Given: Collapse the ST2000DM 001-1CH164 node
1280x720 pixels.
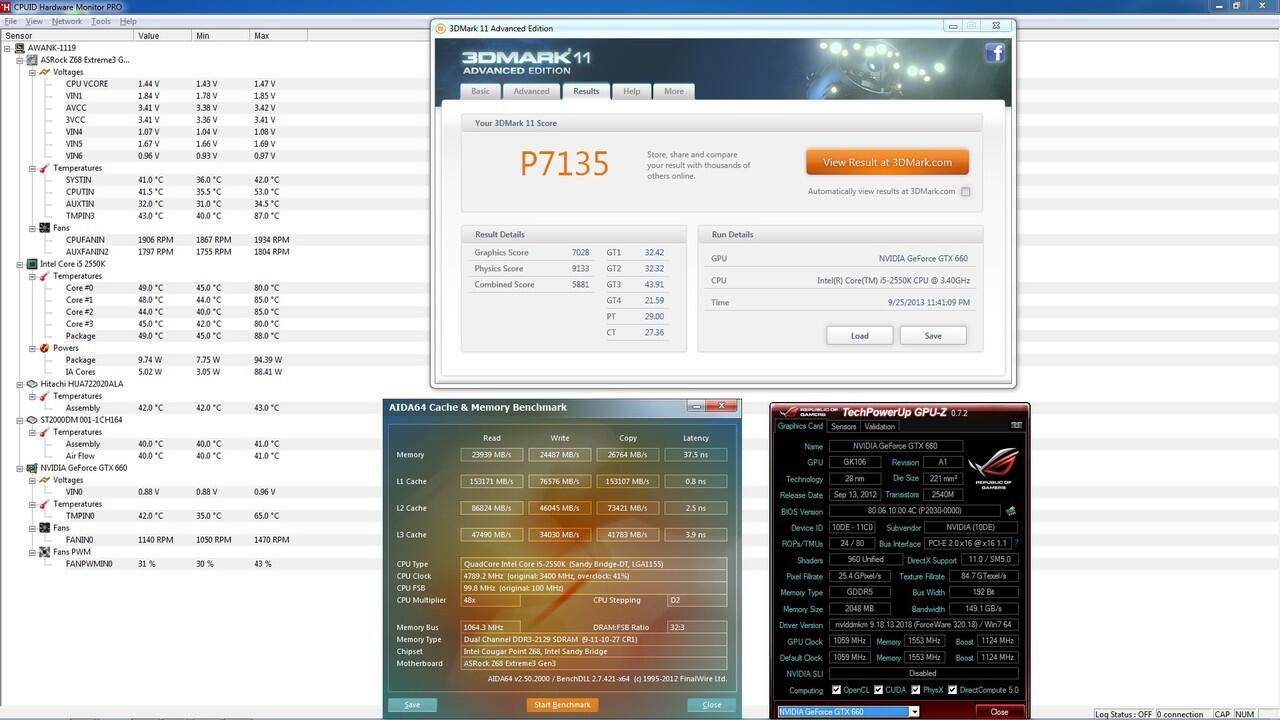Looking at the screenshot, I should [20, 420].
